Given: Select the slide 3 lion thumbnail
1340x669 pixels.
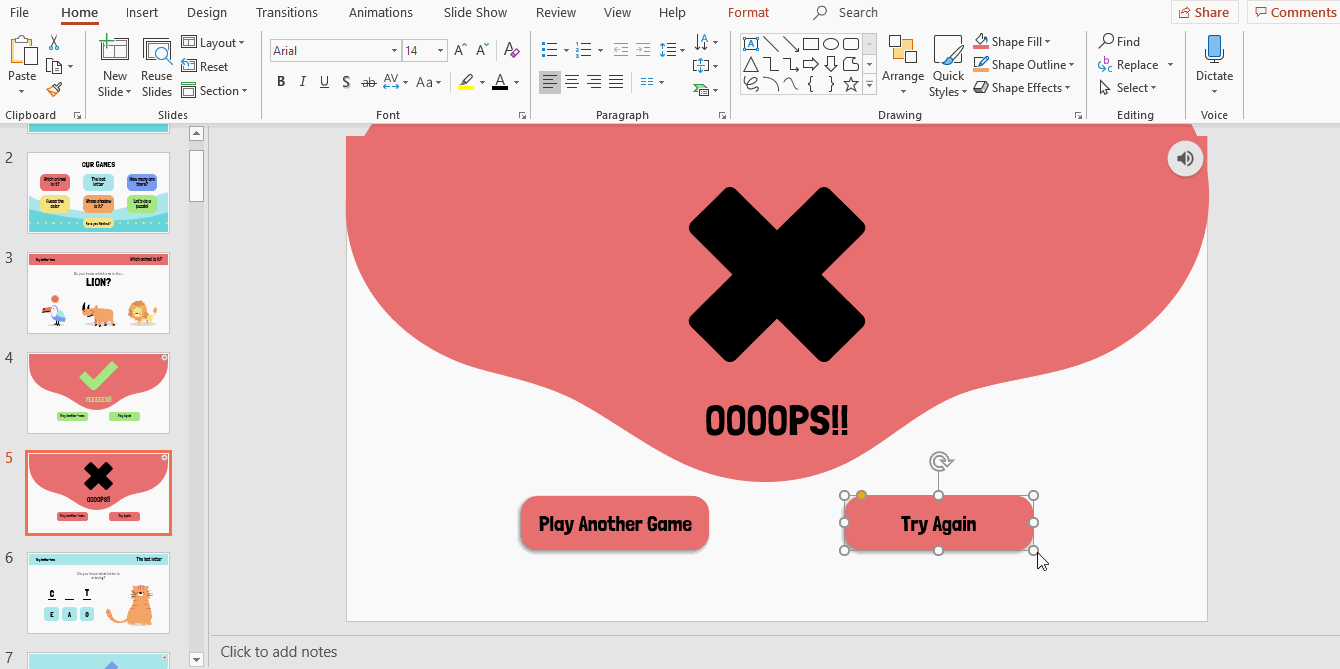Looking at the screenshot, I should pos(98,293).
